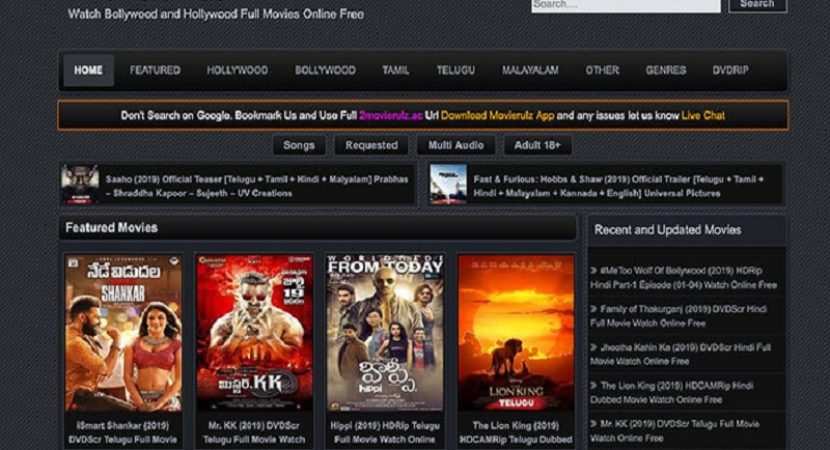This screenshot has height=450, width=830.
Task: Open #MeToo Wolf Of Bollywood recent link
Action: pos(683,277)
